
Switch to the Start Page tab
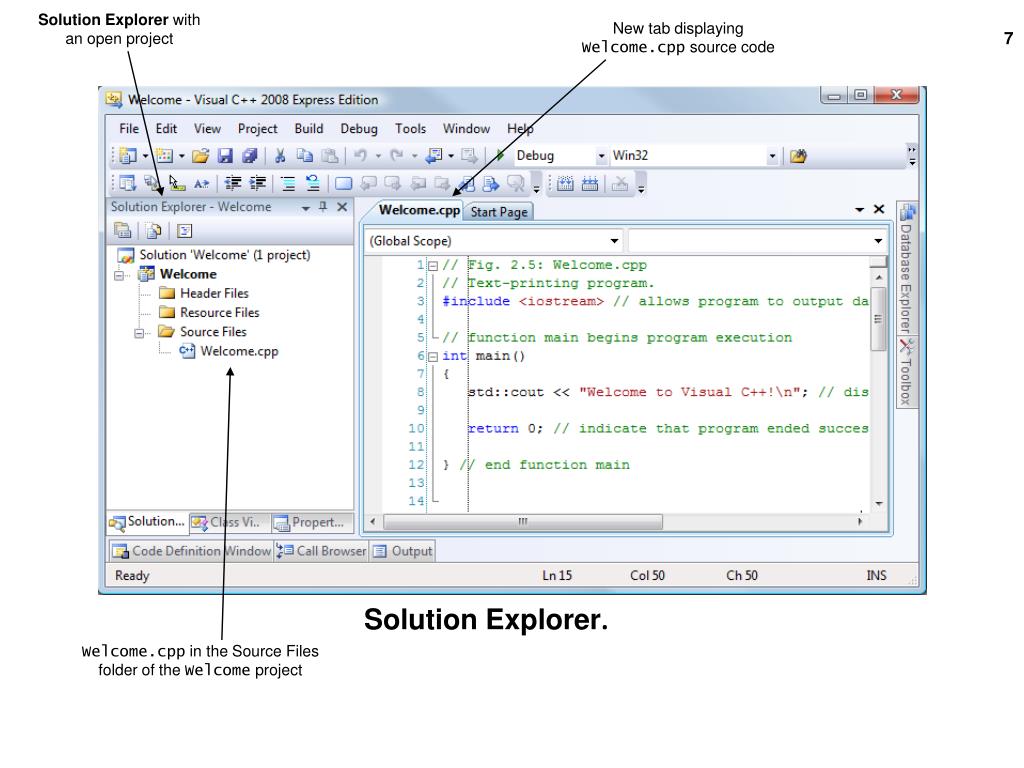coord(499,212)
